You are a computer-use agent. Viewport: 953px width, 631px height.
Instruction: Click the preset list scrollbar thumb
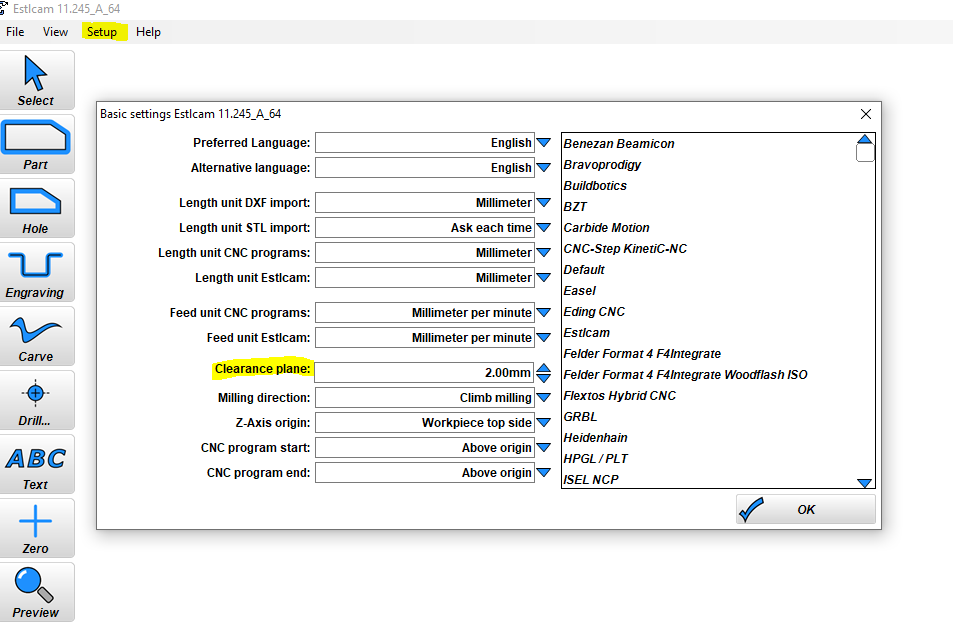pos(865,153)
